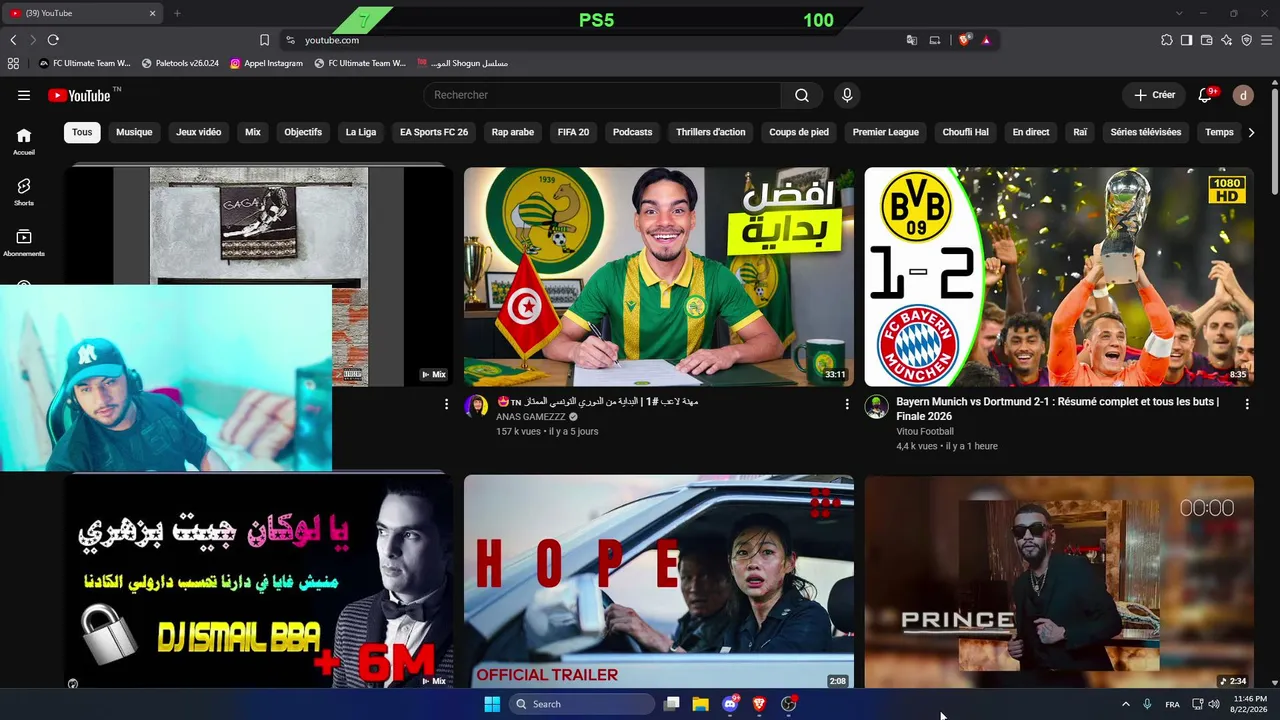The height and width of the screenshot is (720, 1280).
Task: Expand the system tray hidden icons chevron
Action: [x=1125, y=704]
